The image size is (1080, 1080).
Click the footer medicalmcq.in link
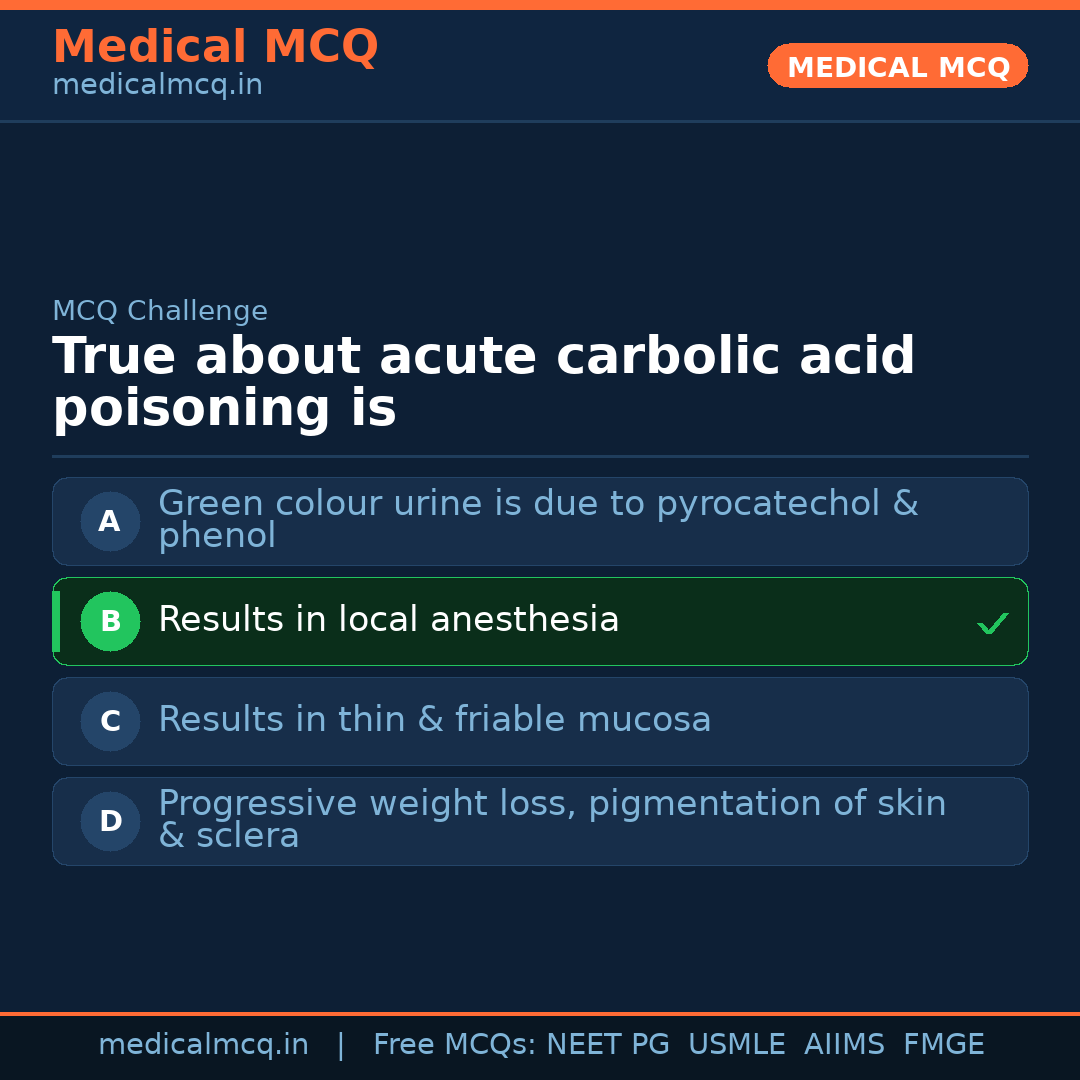click(203, 1045)
